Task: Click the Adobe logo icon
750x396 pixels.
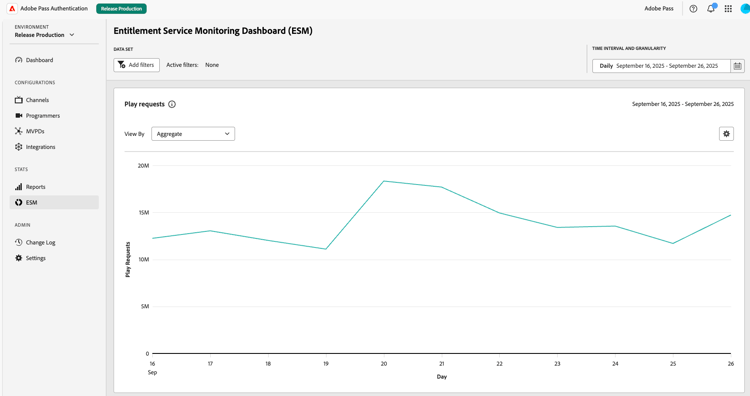Action: (x=12, y=9)
